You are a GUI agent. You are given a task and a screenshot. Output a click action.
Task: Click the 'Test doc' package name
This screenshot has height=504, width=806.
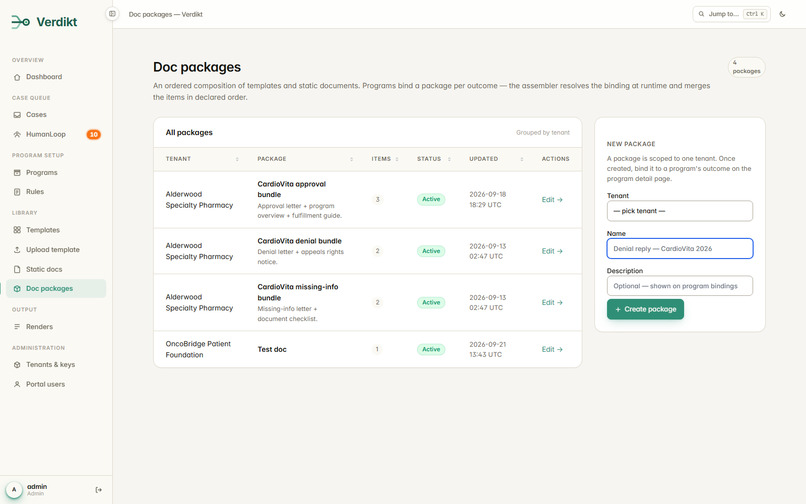(272, 349)
